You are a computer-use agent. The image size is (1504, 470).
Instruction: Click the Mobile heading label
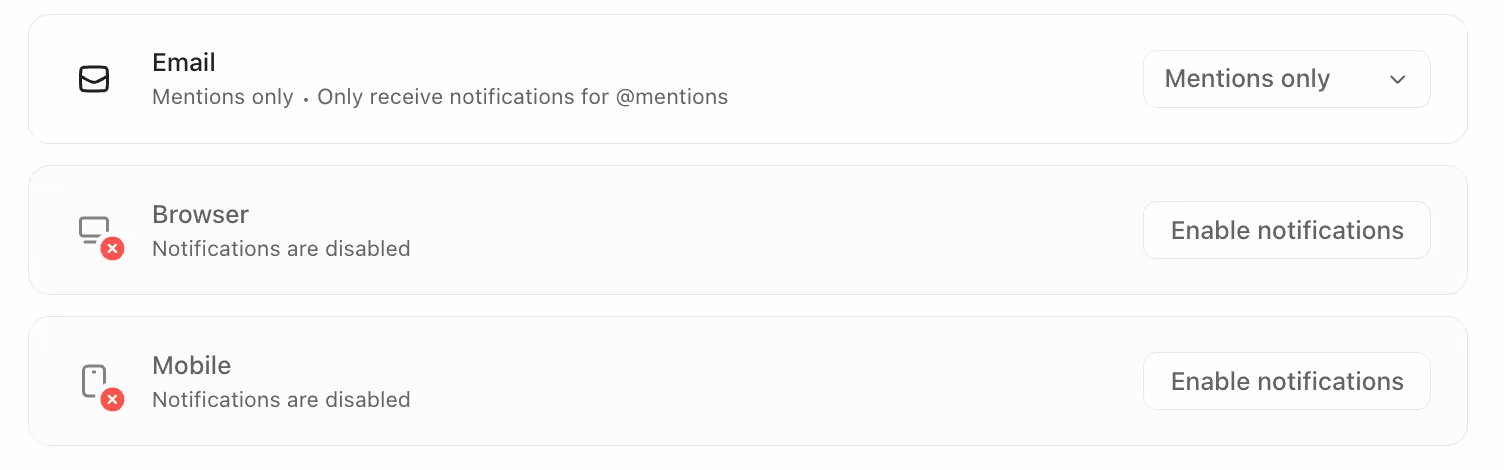point(191,365)
